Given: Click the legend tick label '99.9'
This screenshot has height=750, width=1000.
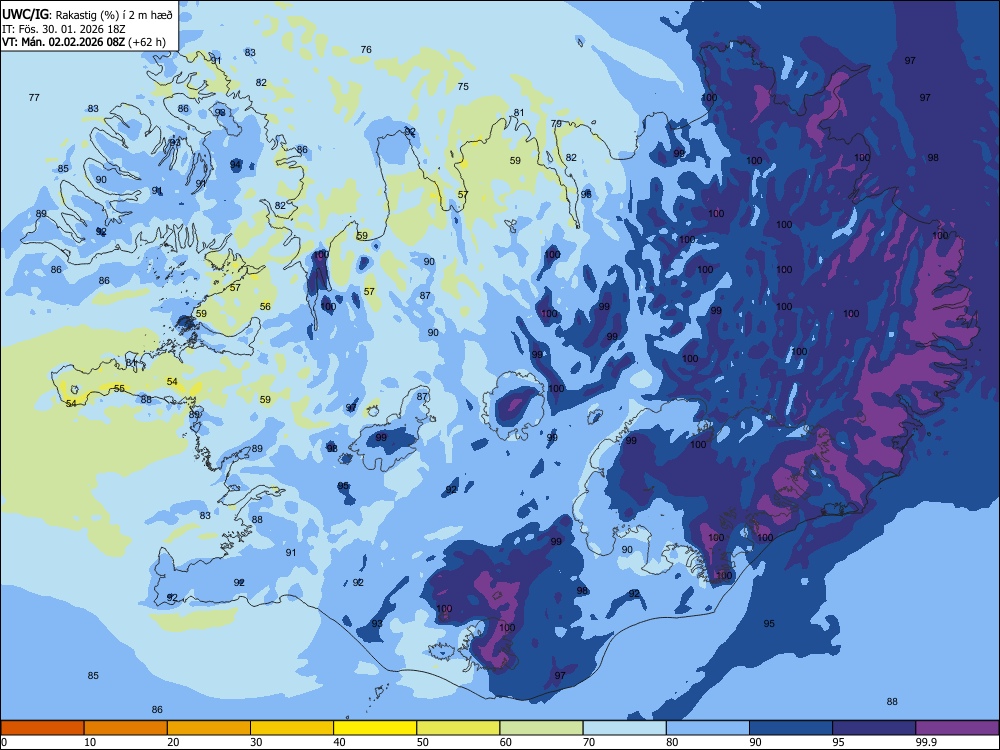Looking at the screenshot, I should (925, 742).
